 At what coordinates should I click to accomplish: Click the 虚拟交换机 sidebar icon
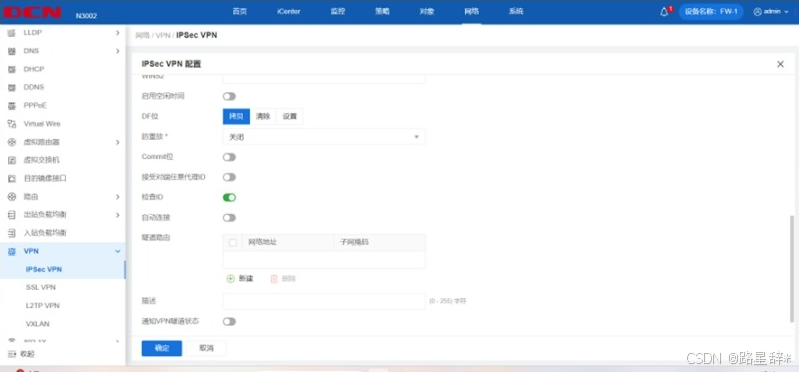click(x=11, y=160)
